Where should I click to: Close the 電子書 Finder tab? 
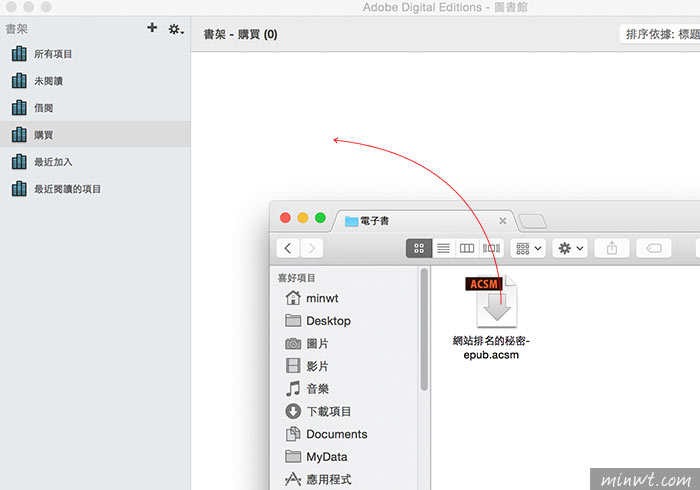point(503,221)
